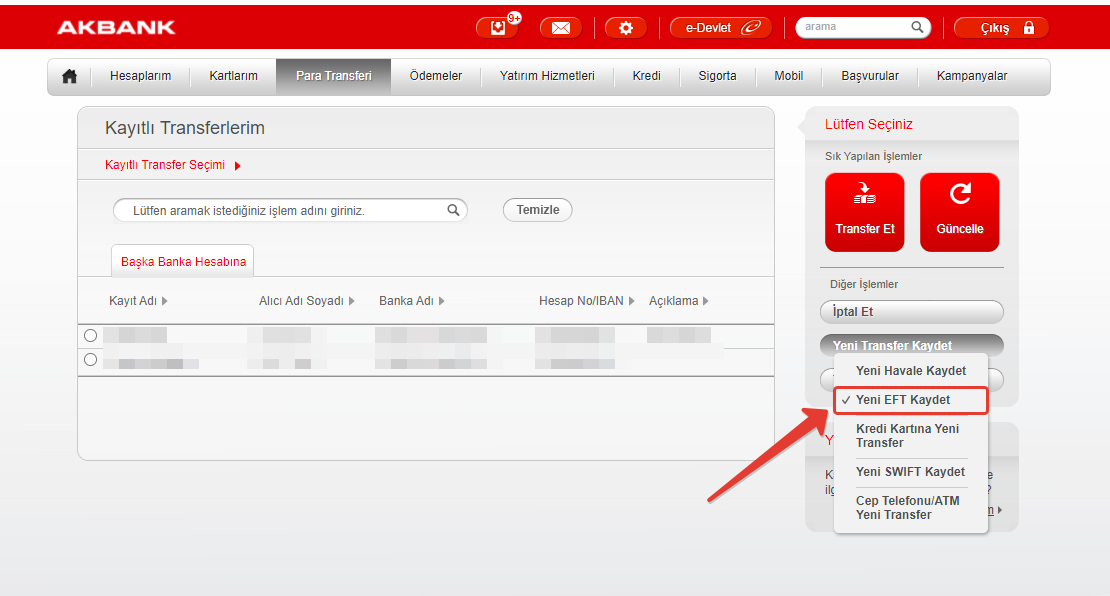Sort by Banka Adı column
Viewport: 1110px width, 596px height.
click(x=411, y=301)
